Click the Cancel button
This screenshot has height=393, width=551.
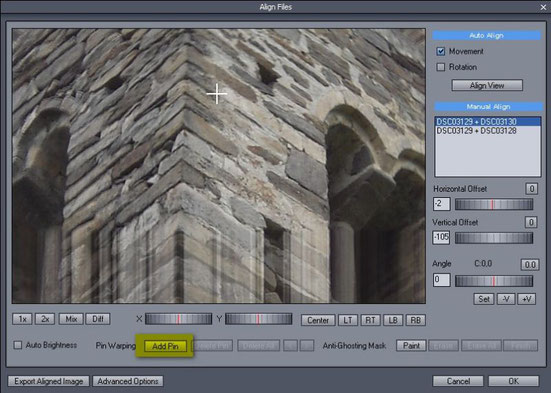pos(458,381)
